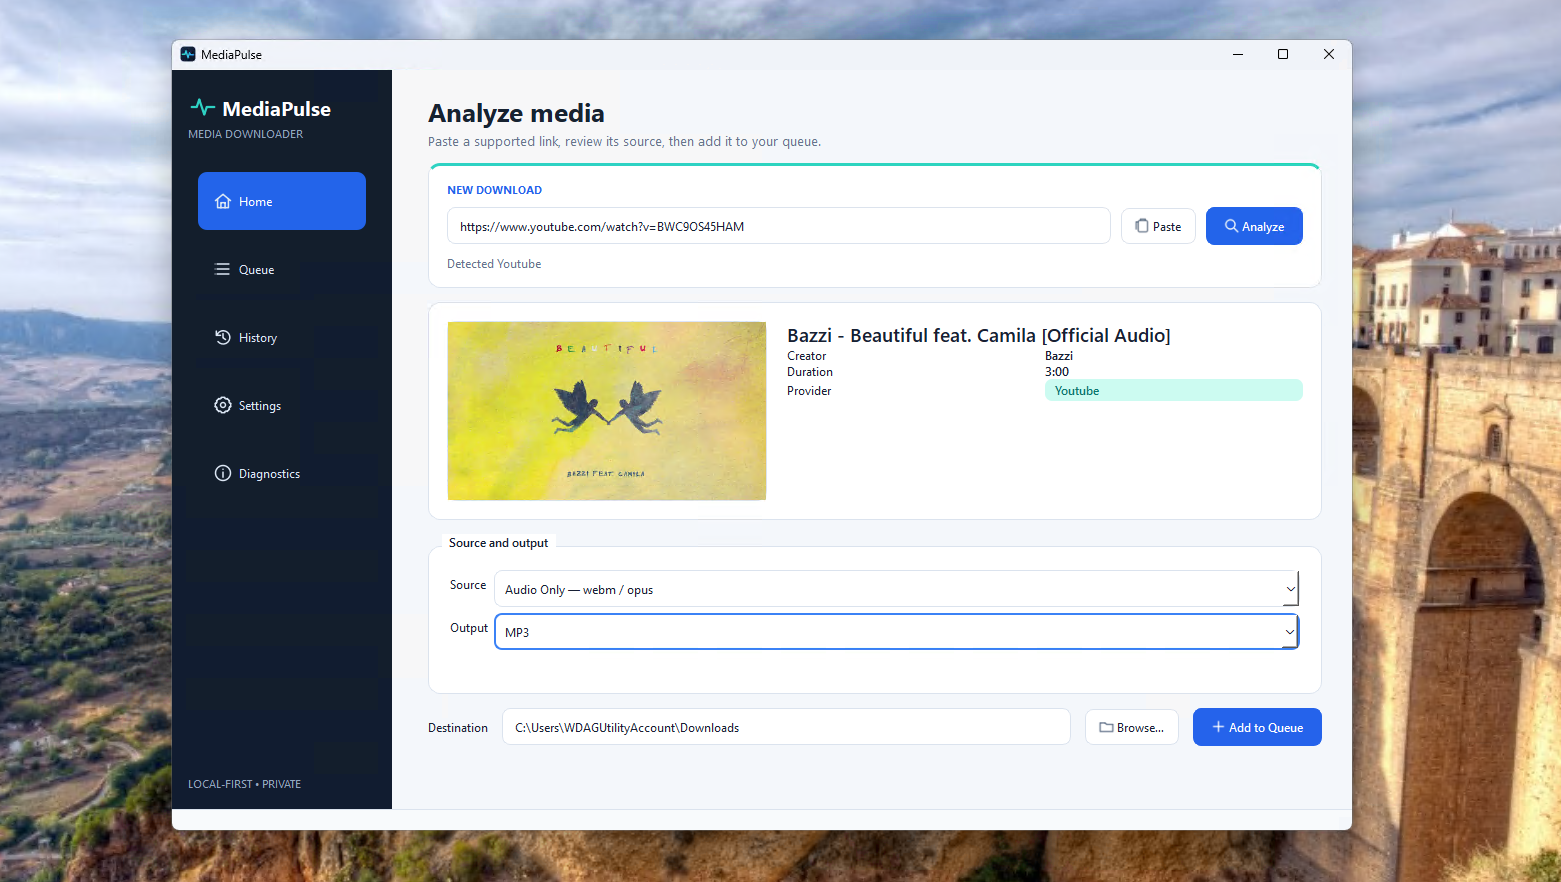Click the Home house icon
1561x882 pixels.
coord(223,201)
